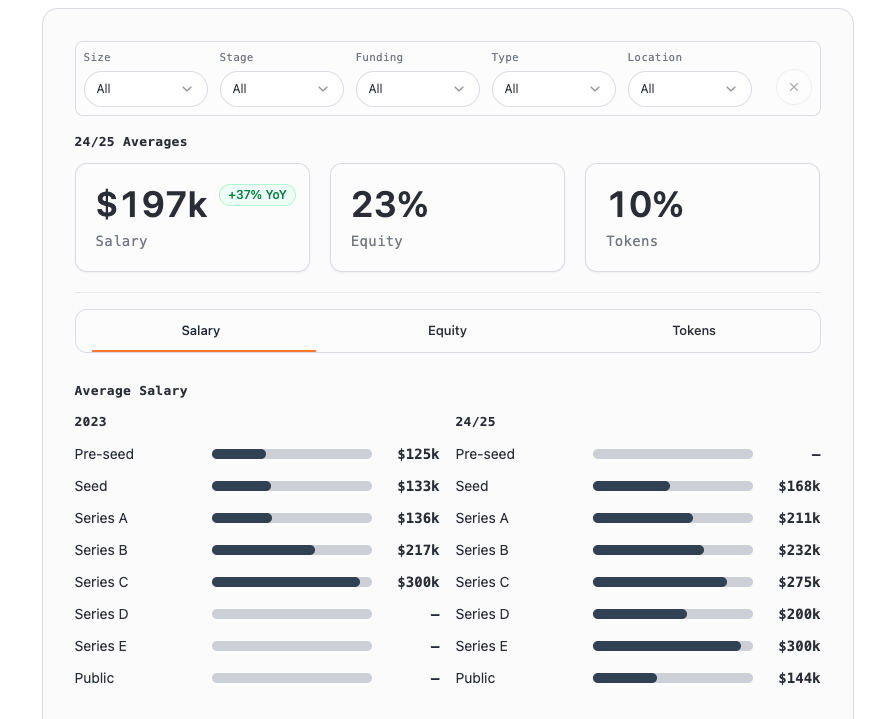875x719 pixels.
Task: Expand the Type filter dropdown
Action: pos(553,89)
